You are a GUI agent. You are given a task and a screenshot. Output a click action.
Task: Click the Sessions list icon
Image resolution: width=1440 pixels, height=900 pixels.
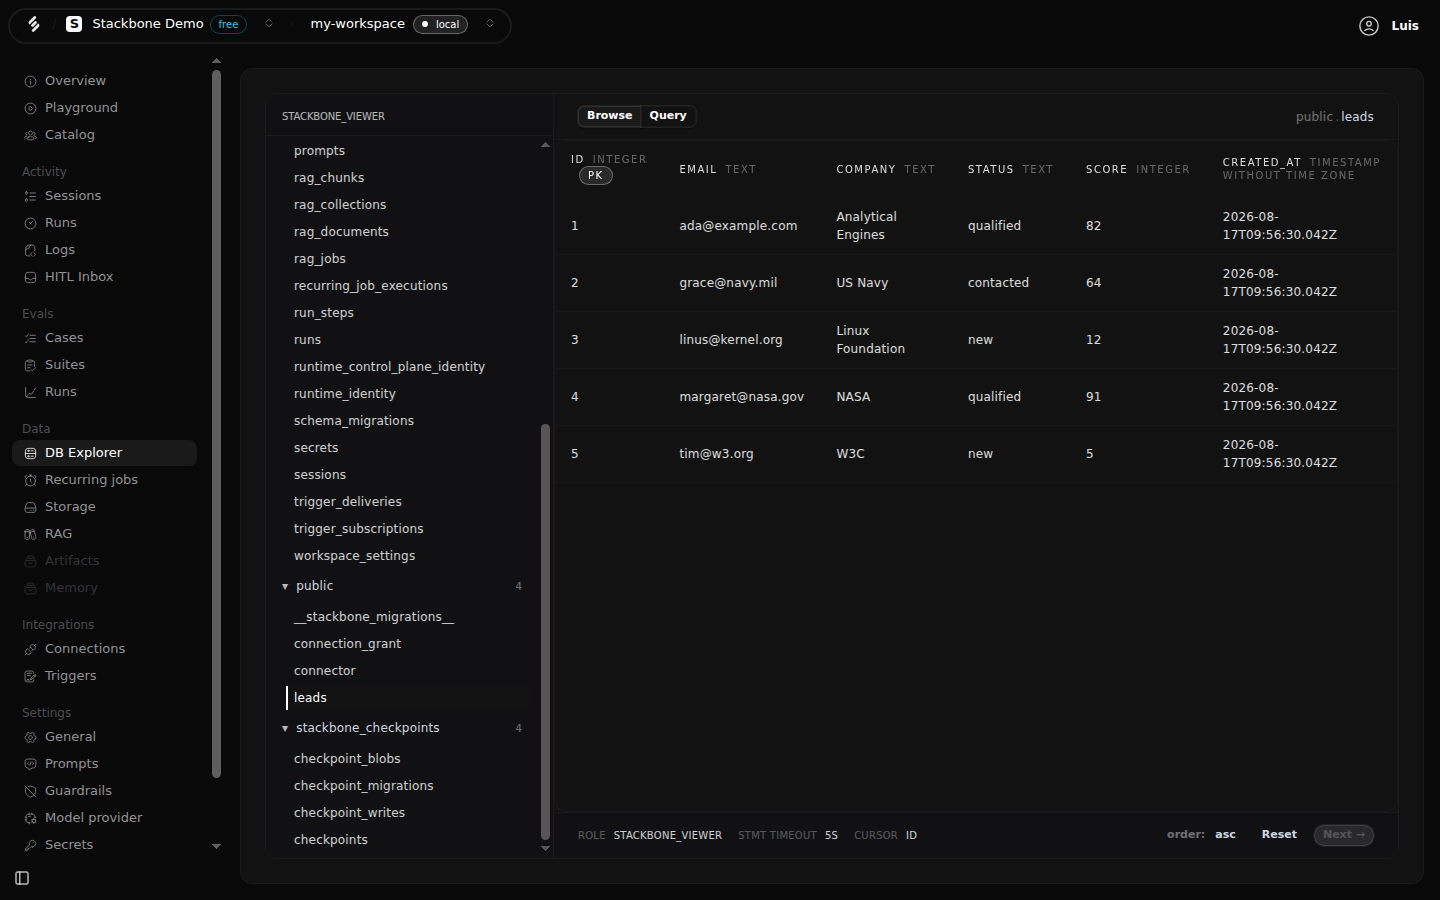click(30, 196)
